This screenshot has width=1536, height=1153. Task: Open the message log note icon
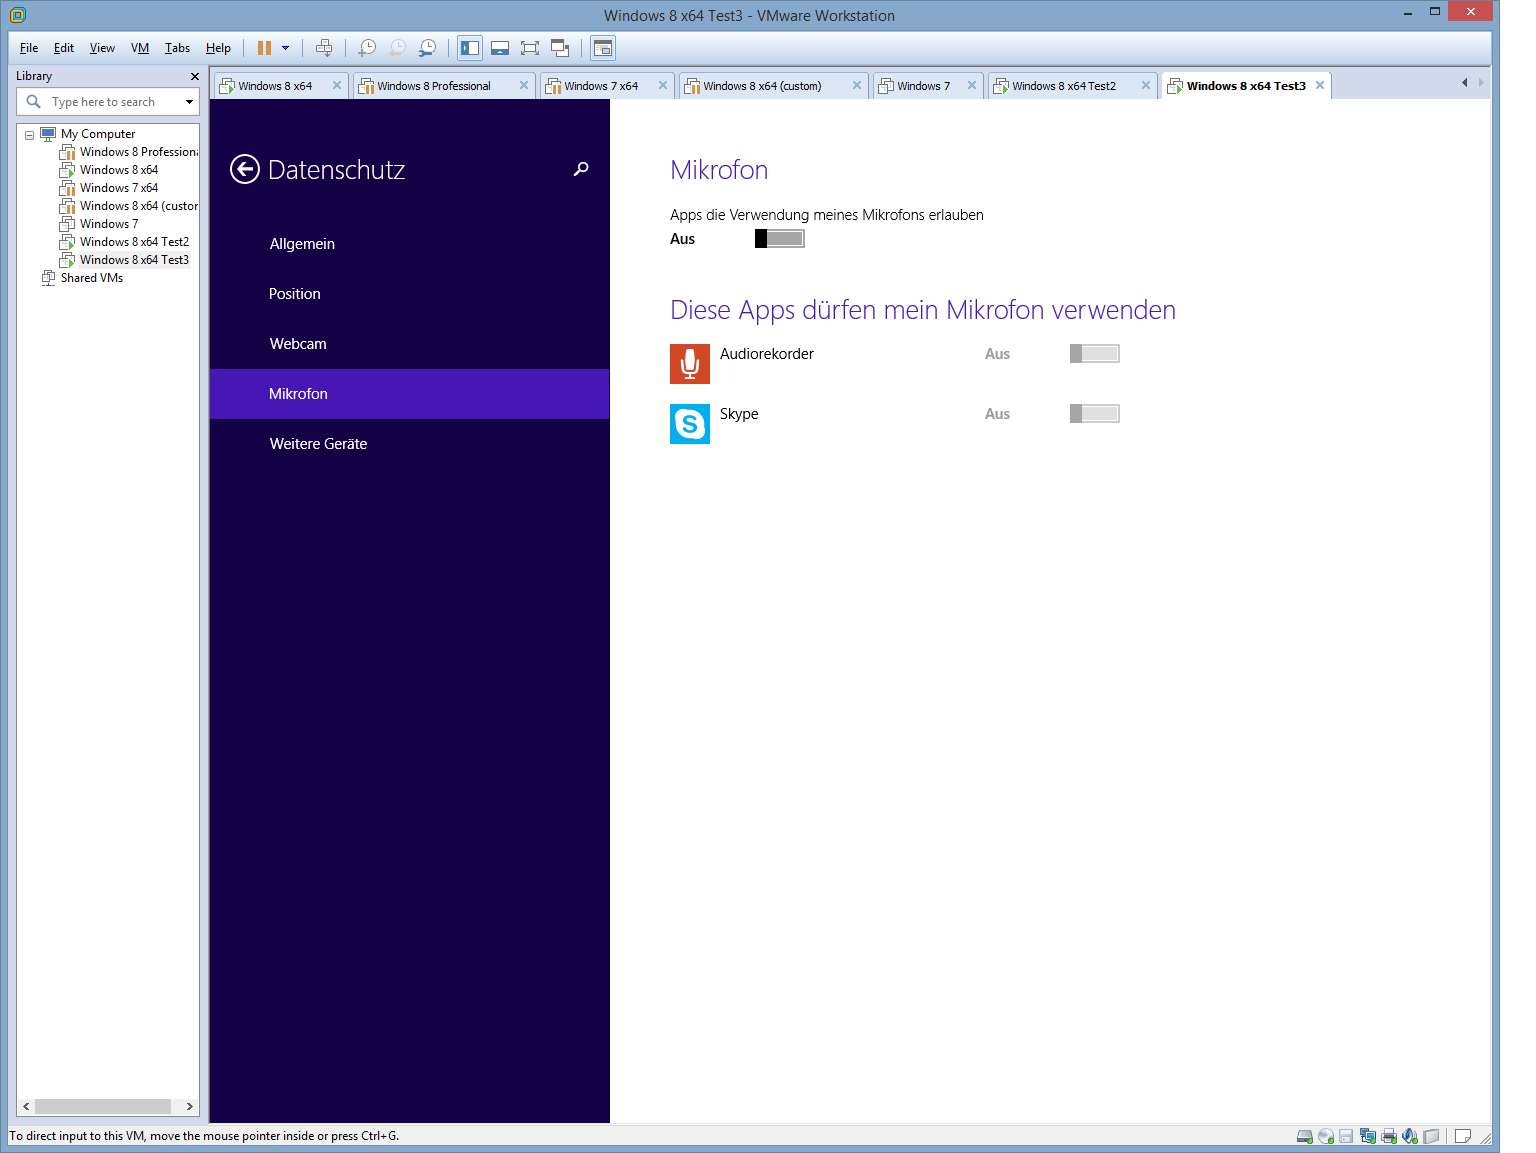1462,1136
